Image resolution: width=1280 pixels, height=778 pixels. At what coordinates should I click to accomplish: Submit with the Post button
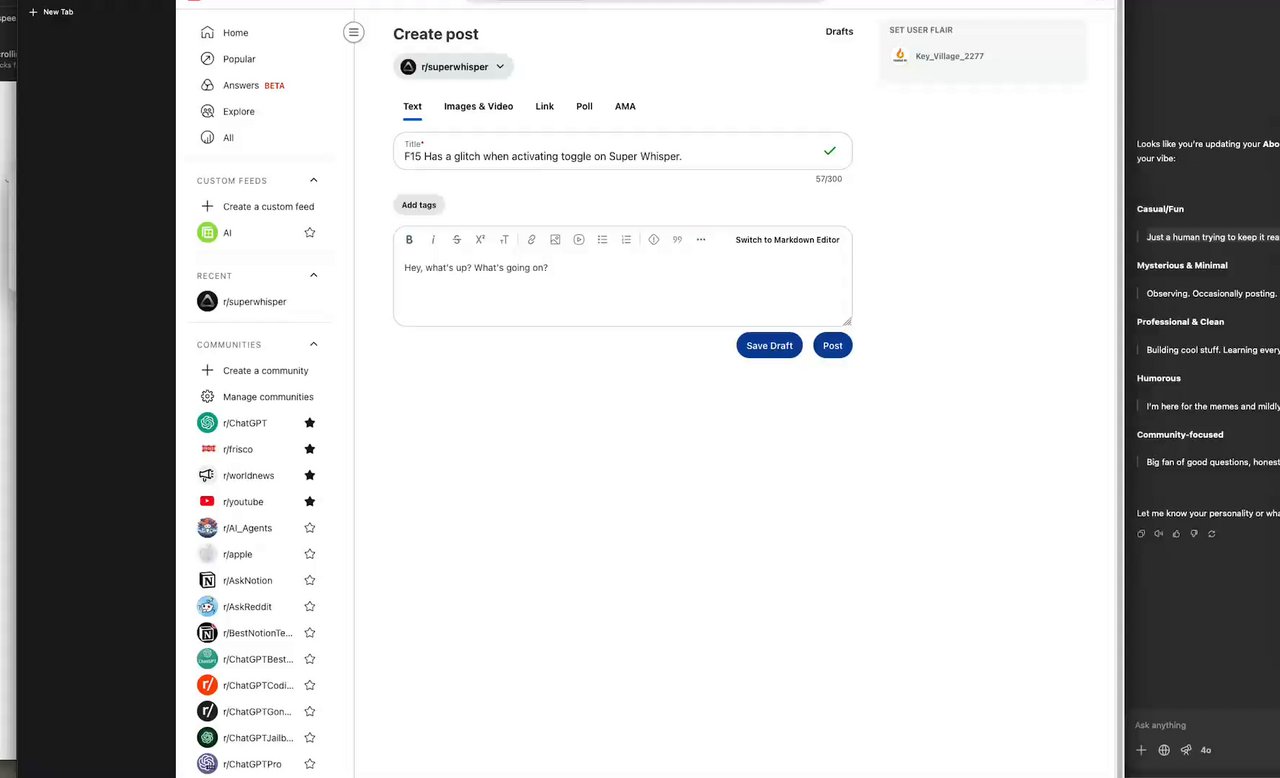point(833,345)
